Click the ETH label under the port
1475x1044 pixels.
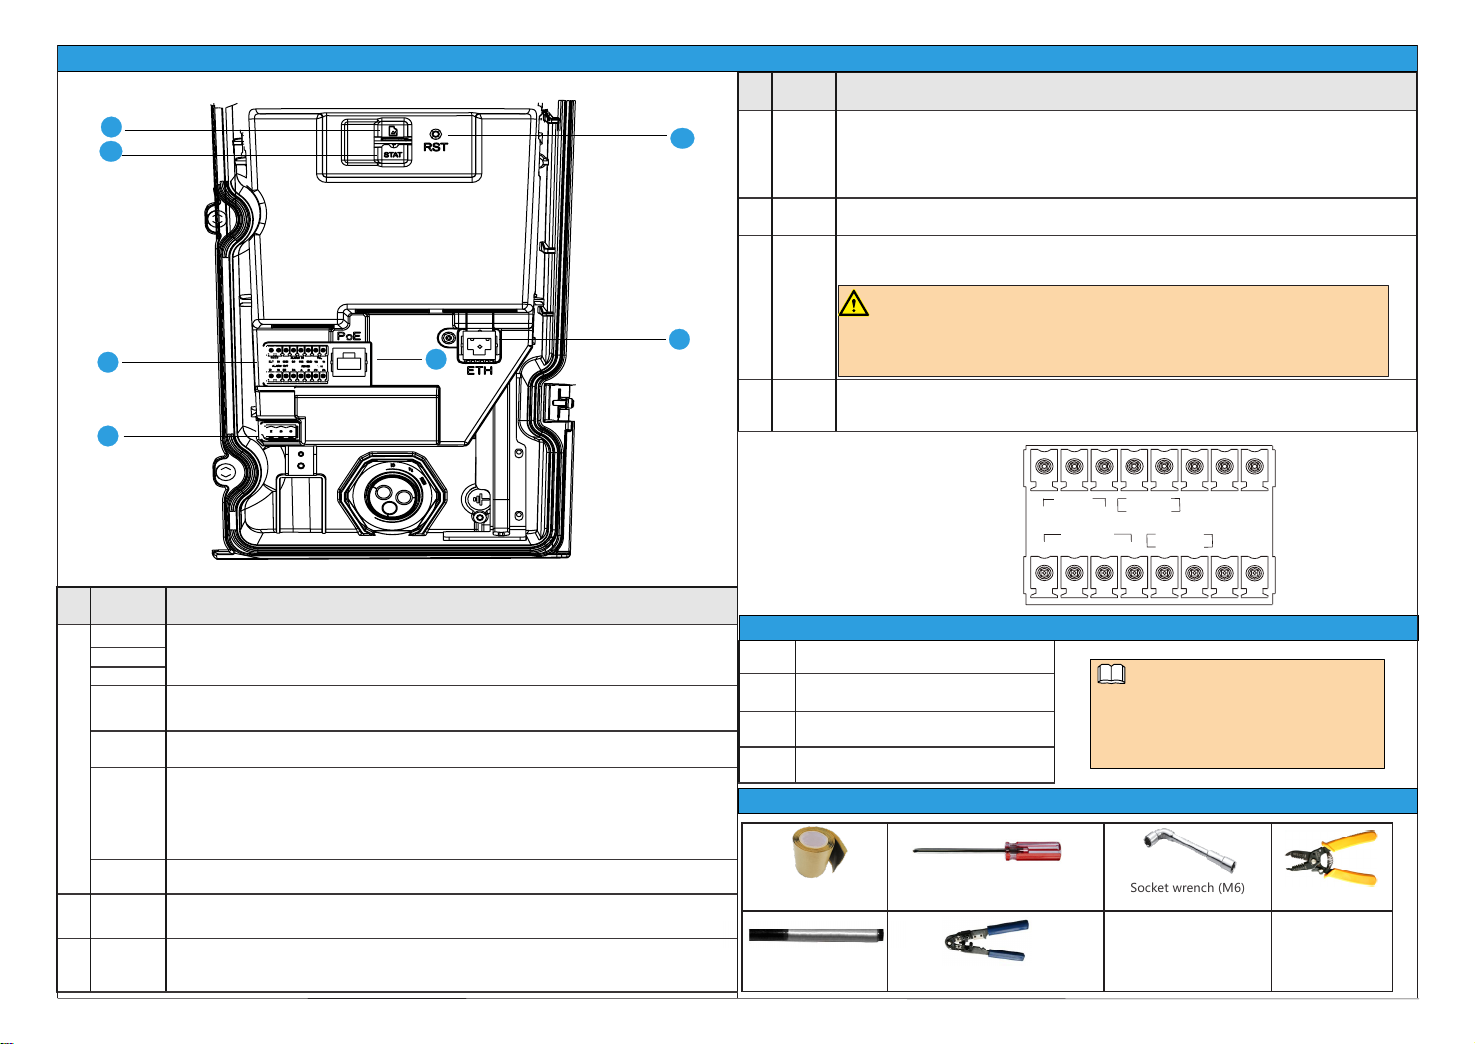[479, 371]
